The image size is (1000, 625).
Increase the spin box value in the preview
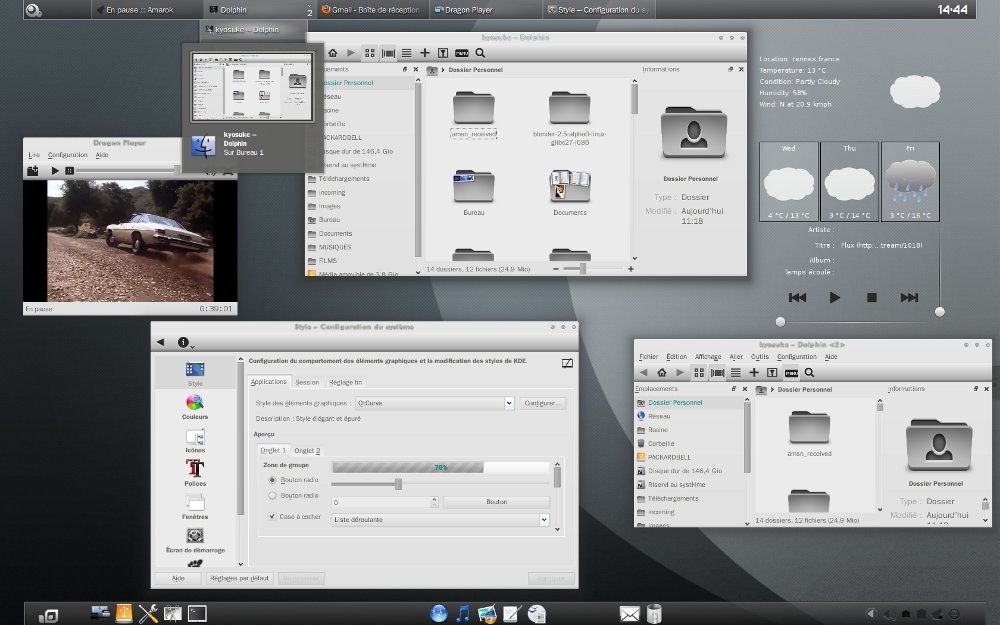point(434,499)
